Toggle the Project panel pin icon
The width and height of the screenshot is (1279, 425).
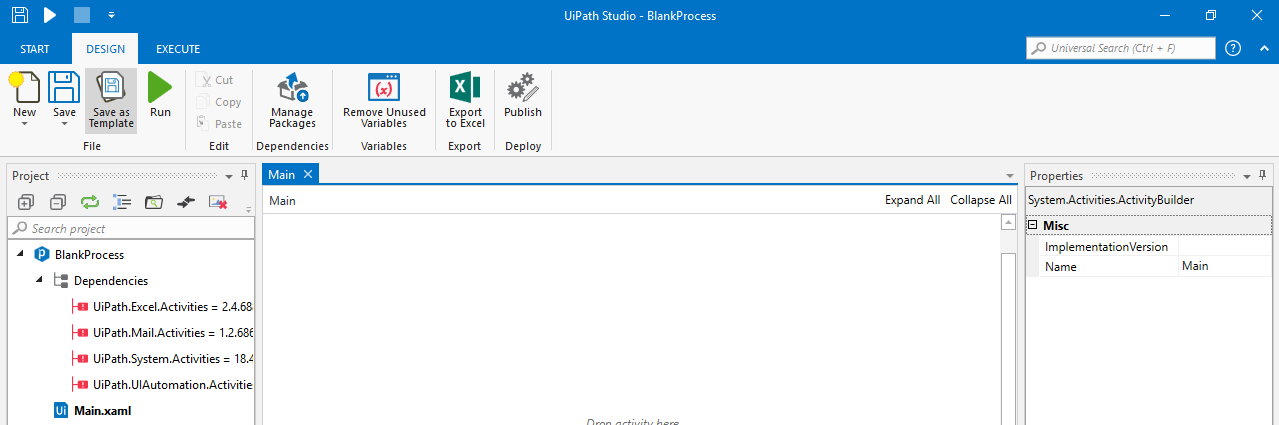(245, 176)
